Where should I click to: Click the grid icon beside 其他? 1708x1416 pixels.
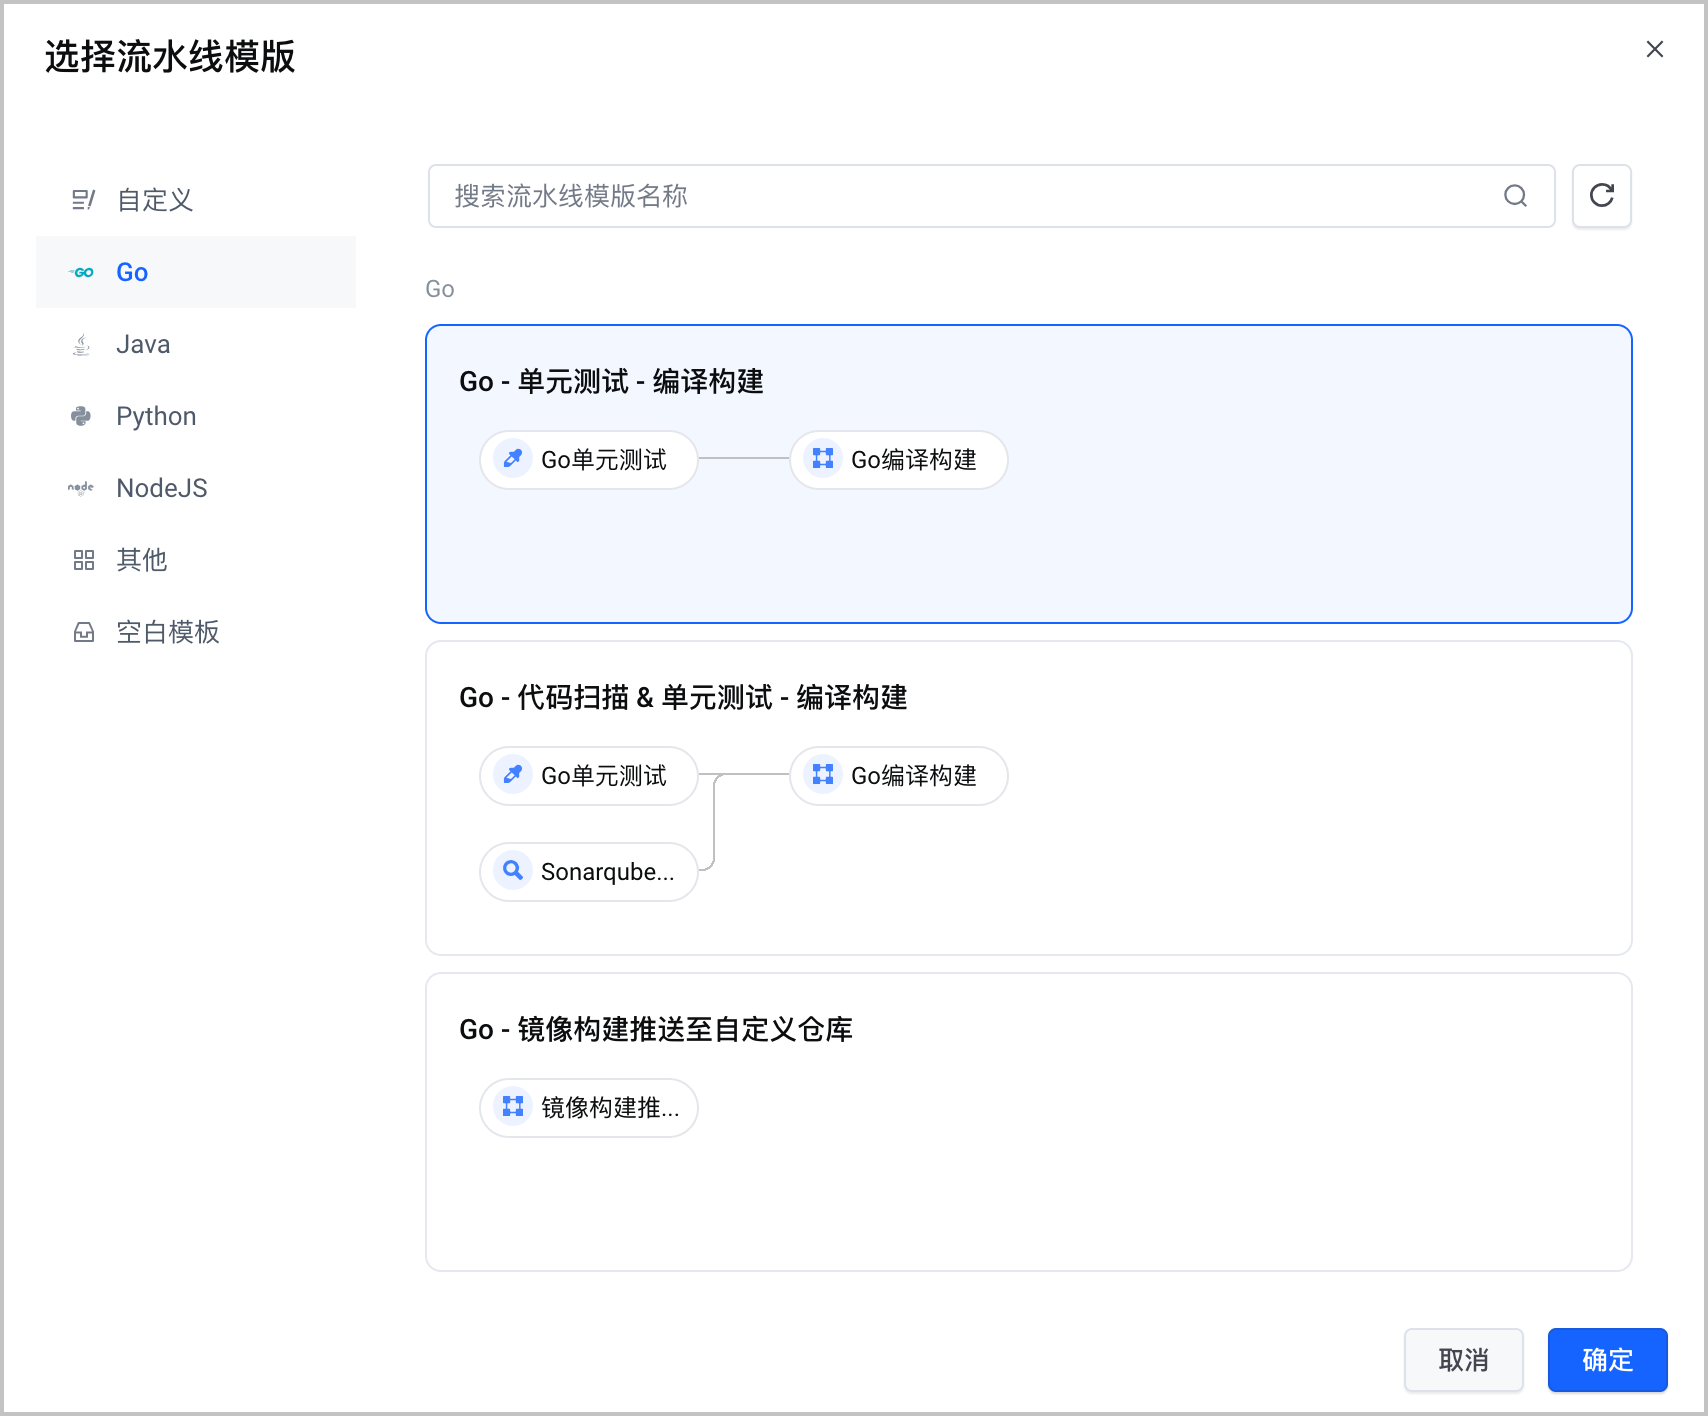pos(83,560)
